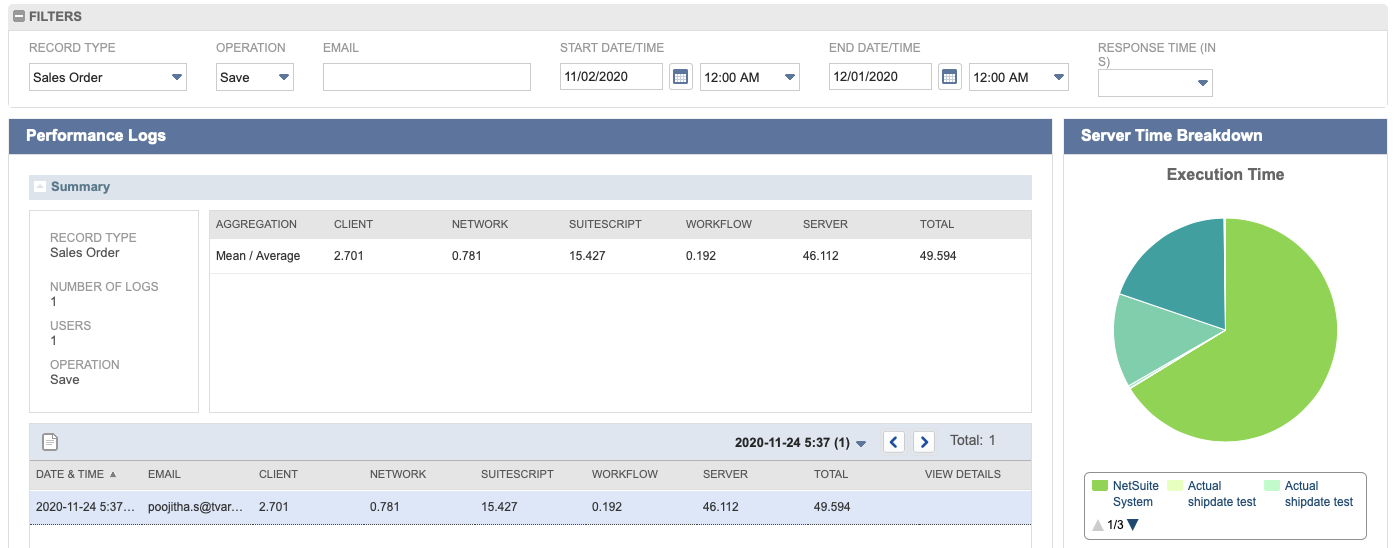Click the 15.427 SuiteScript value in log row
The width and height of the screenshot is (1398, 548).
coord(499,507)
